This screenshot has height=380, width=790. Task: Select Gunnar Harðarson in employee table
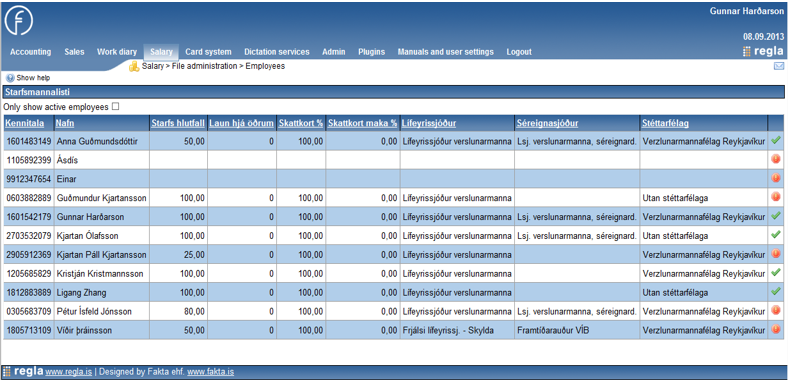tap(90, 217)
